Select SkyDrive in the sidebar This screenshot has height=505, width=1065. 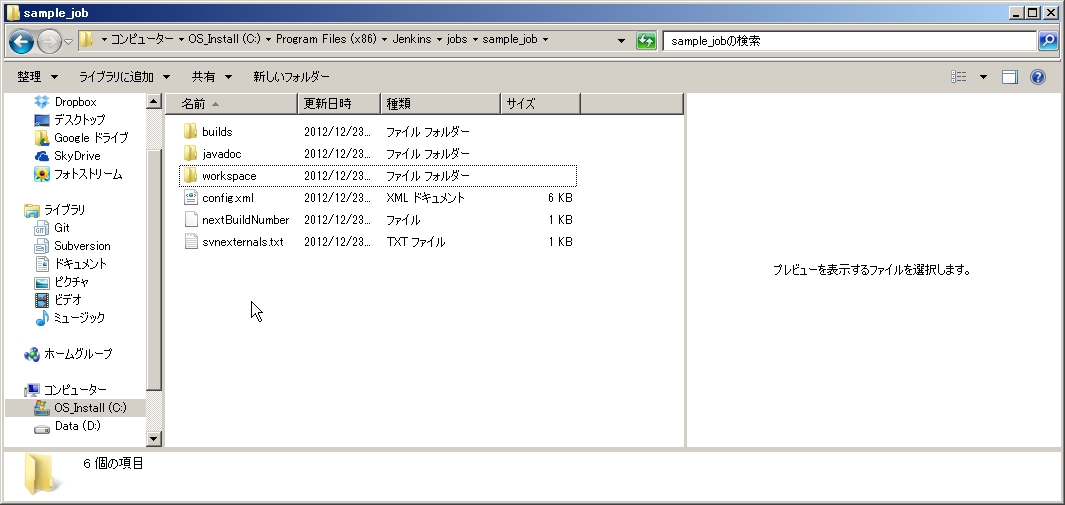(x=77, y=155)
